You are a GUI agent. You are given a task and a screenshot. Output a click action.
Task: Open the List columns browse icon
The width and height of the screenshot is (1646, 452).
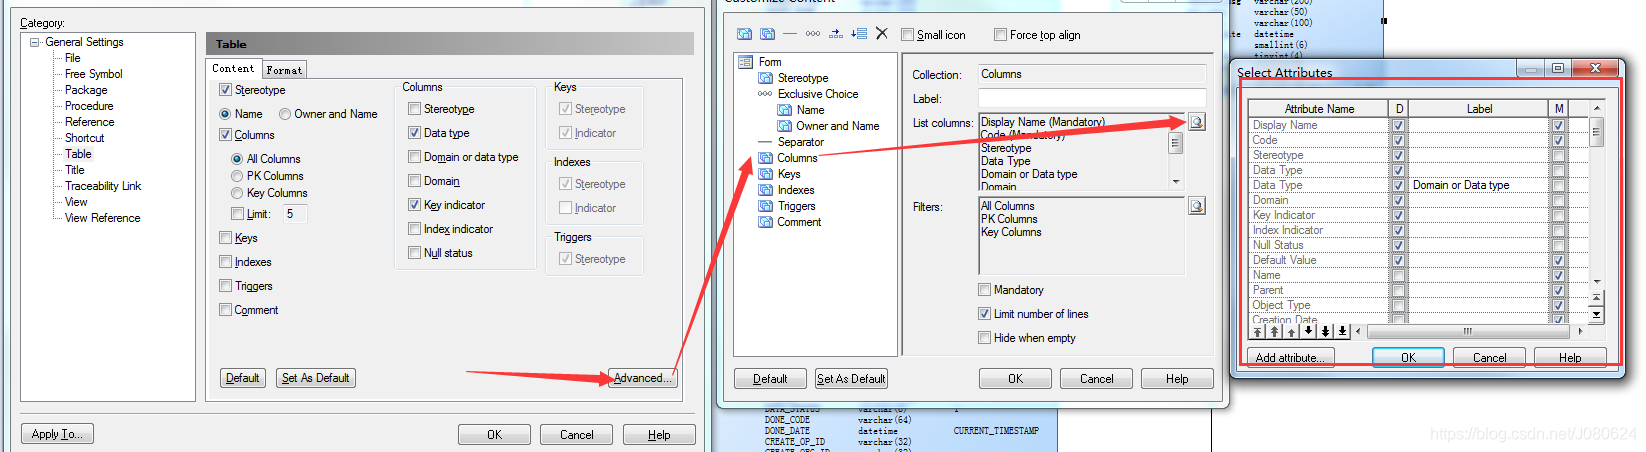(x=1197, y=122)
